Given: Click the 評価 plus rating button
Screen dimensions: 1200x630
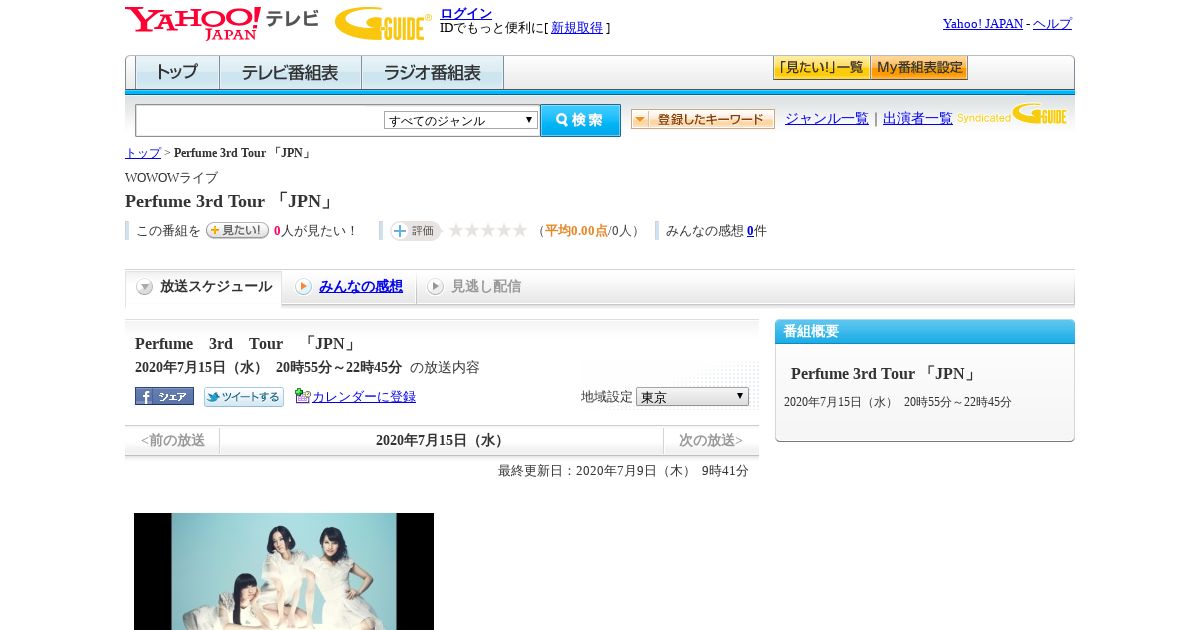Looking at the screenshot, I should (x=415, y=231).
